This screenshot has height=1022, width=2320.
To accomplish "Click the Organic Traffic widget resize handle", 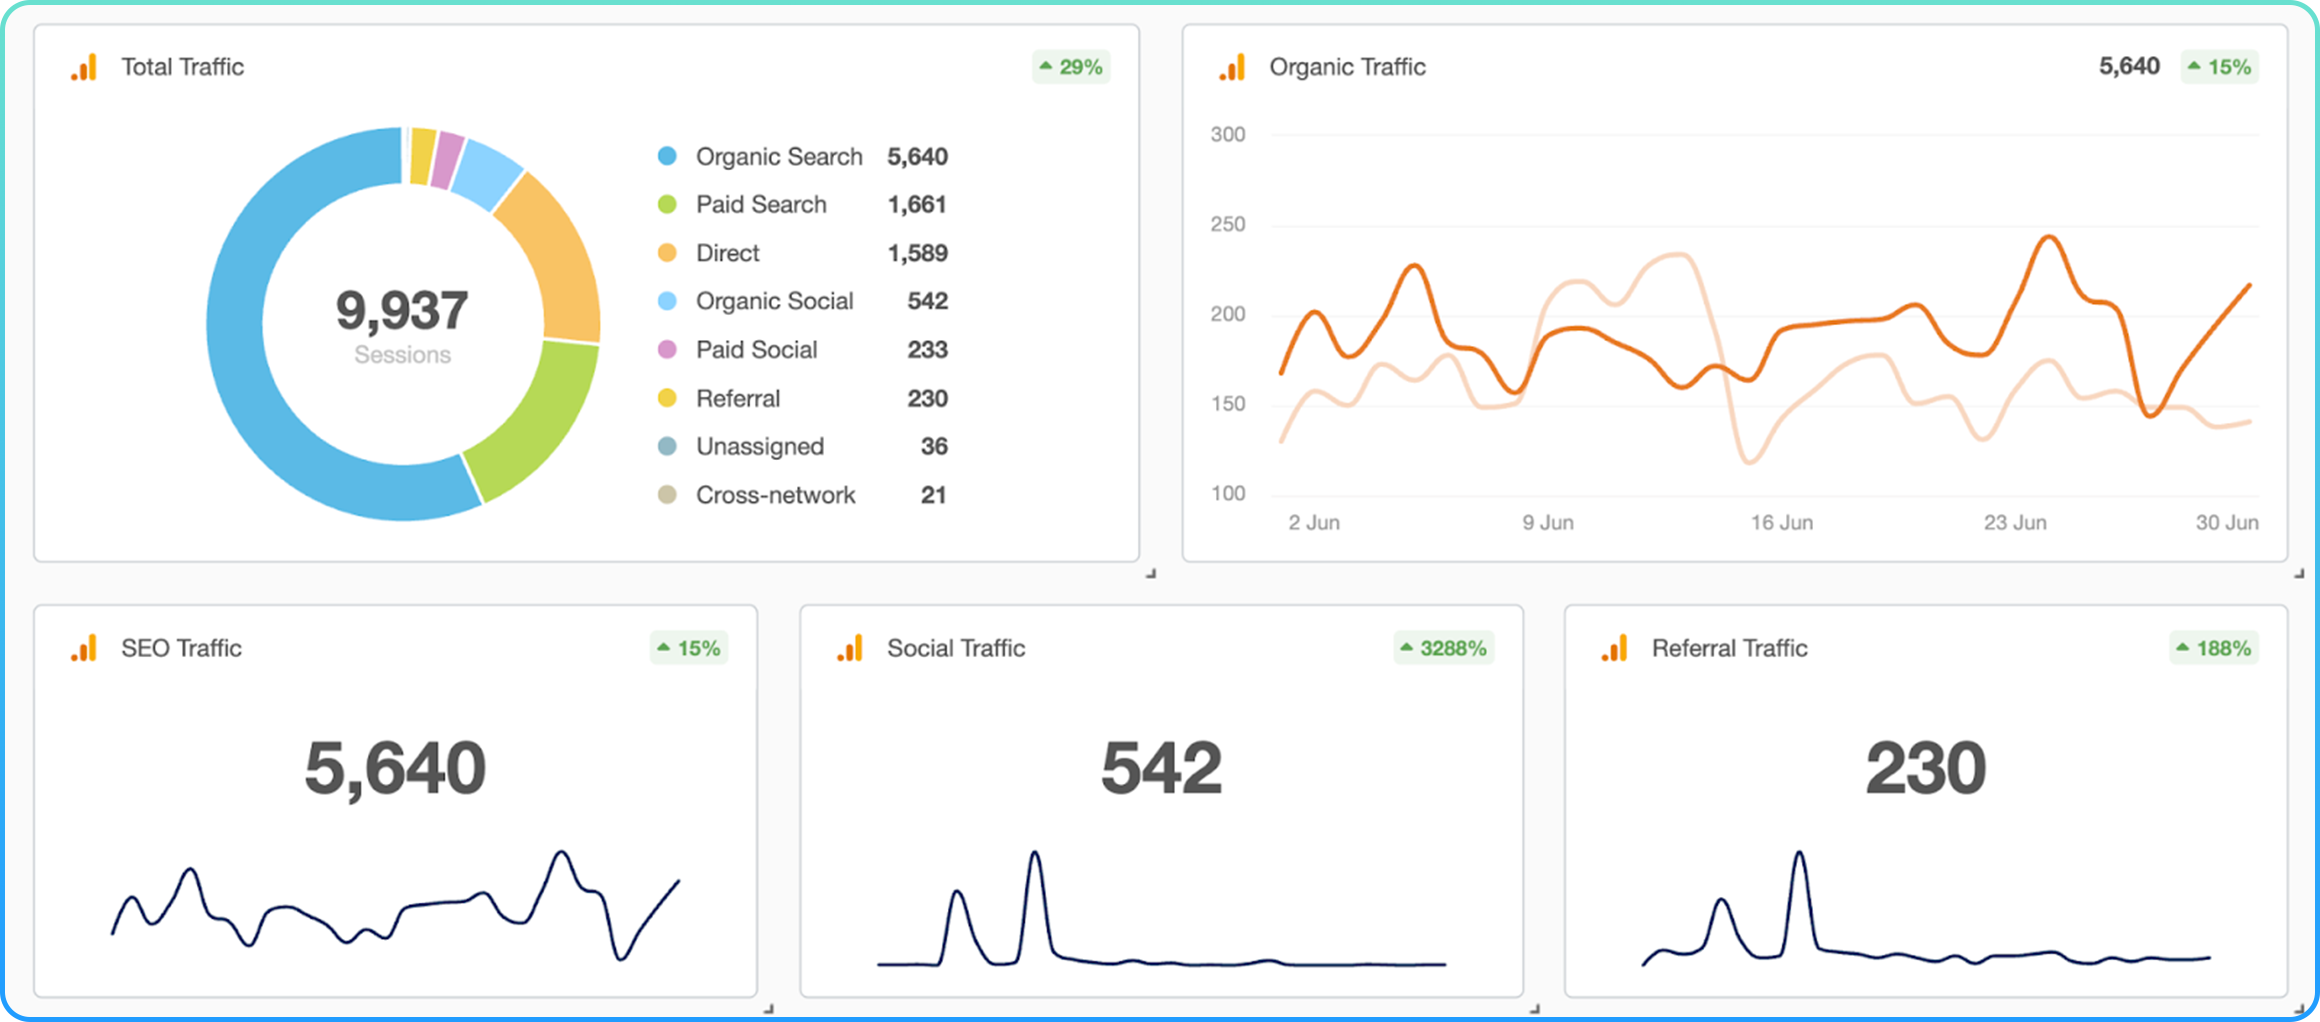I will [x=2299, y=574].
